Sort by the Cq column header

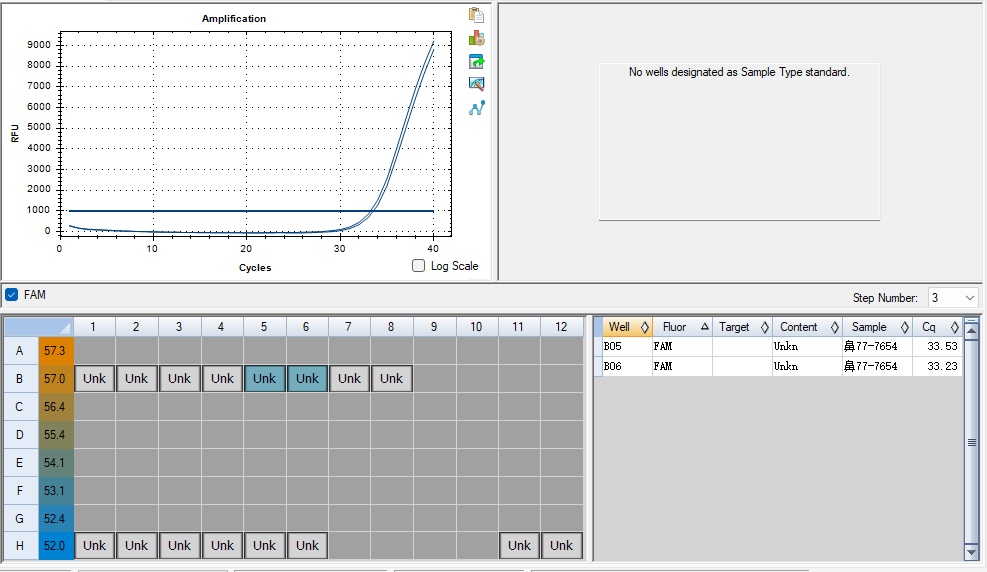[x=937, y=327]
